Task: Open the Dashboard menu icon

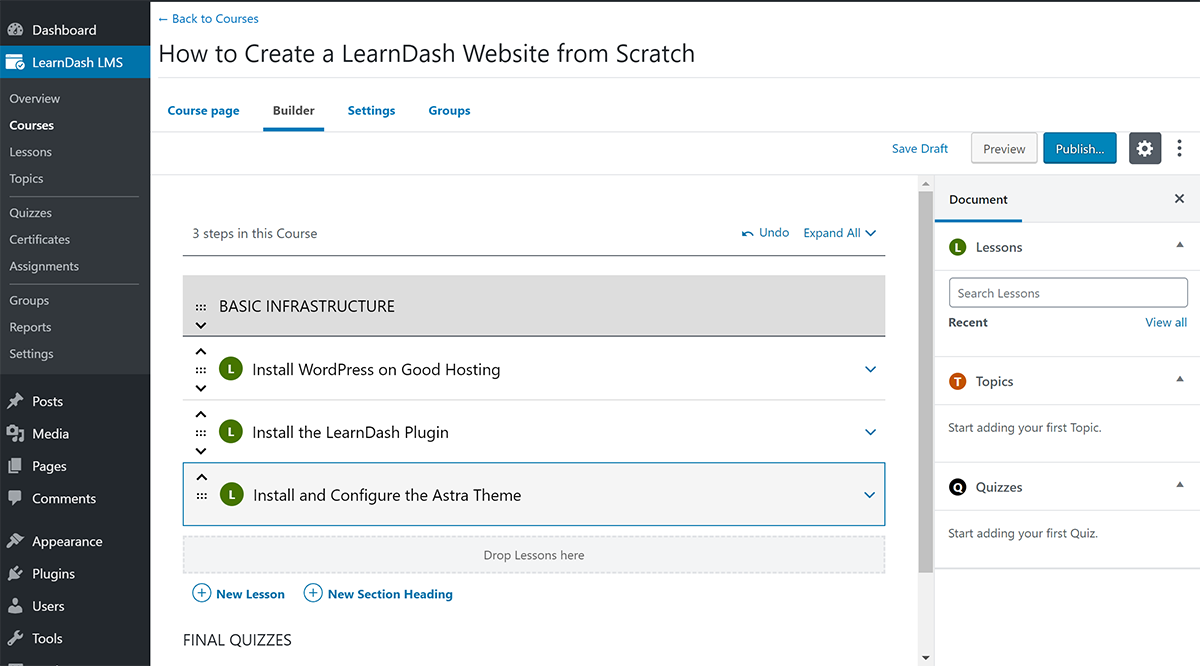Action: (16, 30)
